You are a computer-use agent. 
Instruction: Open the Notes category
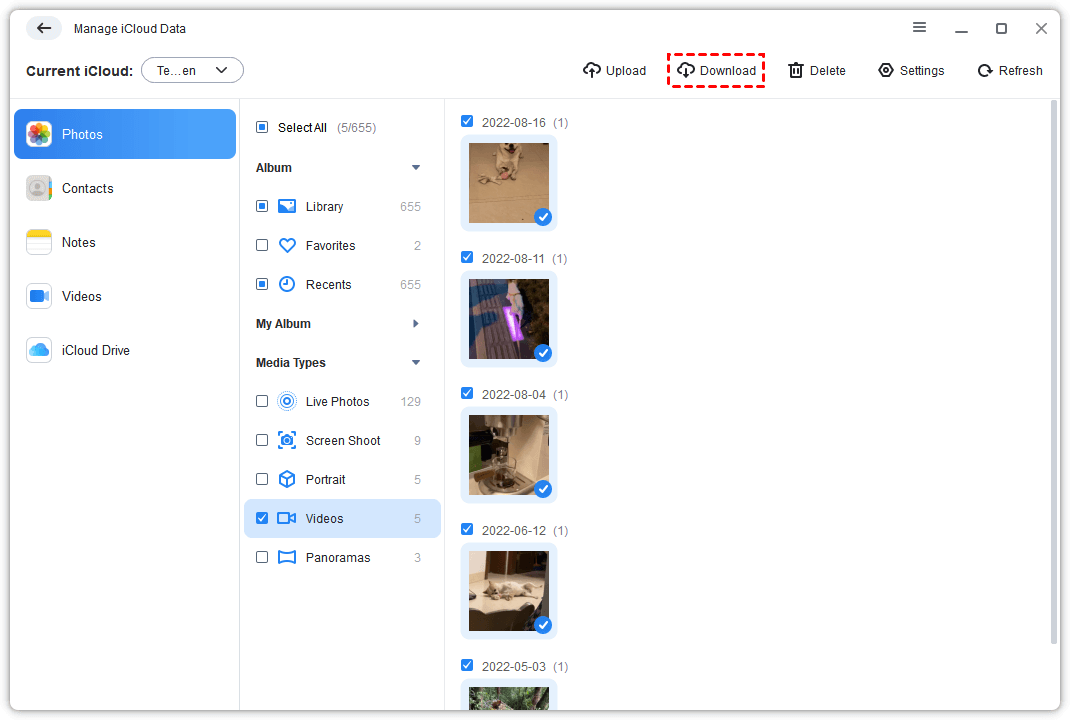[125, 242]
